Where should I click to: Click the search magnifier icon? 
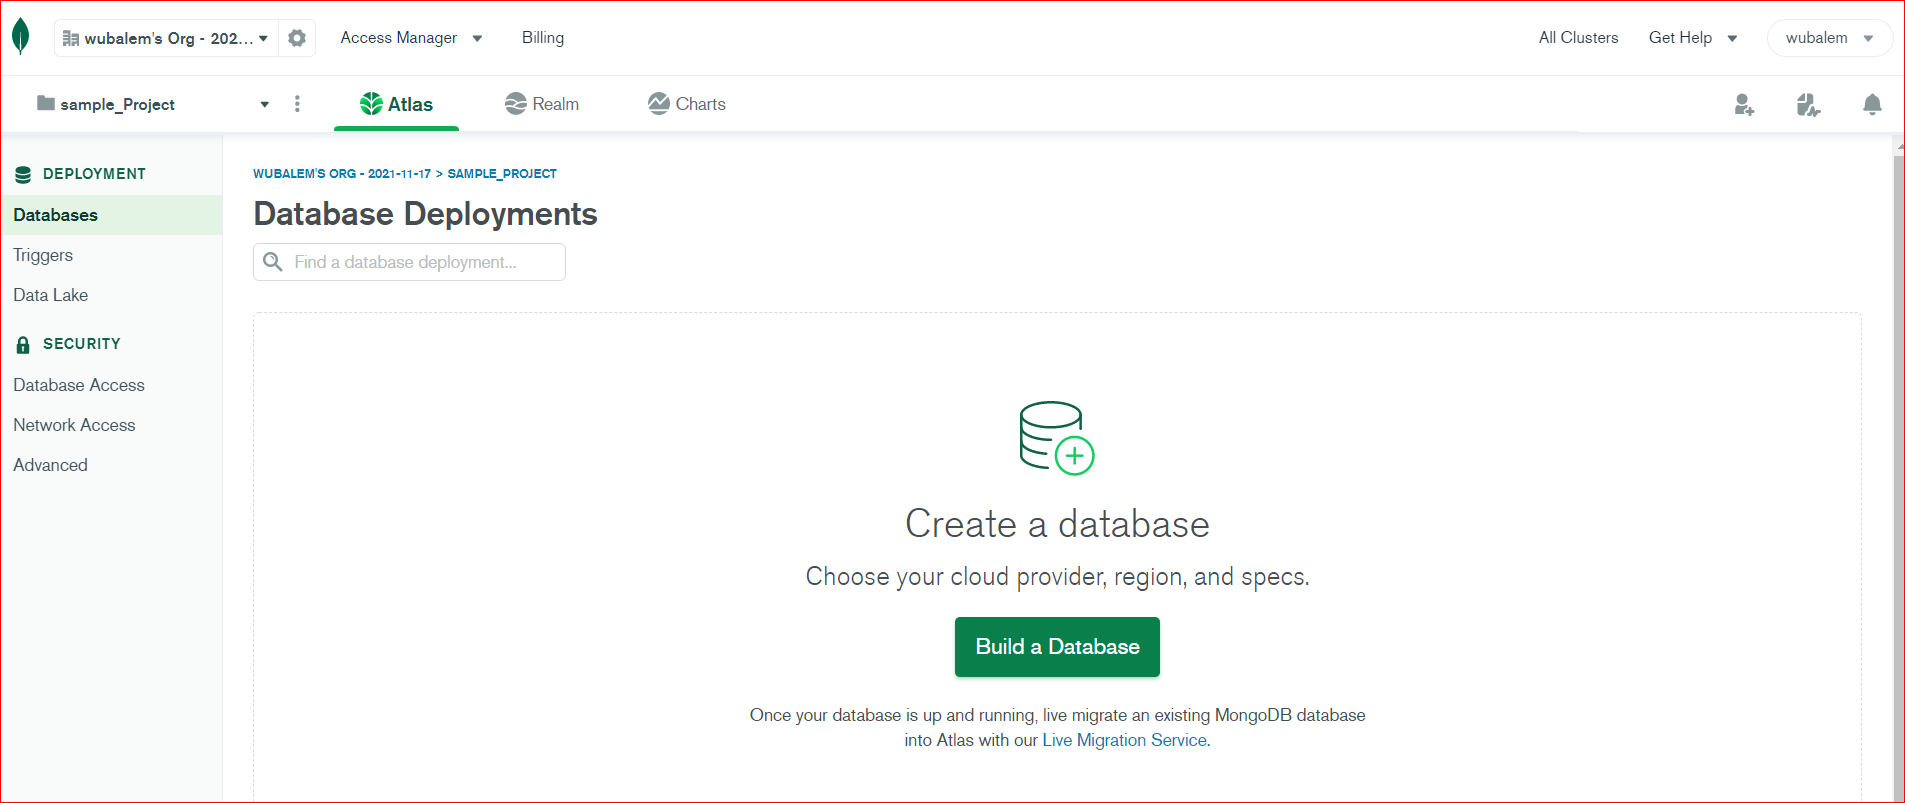click(272, 262)
